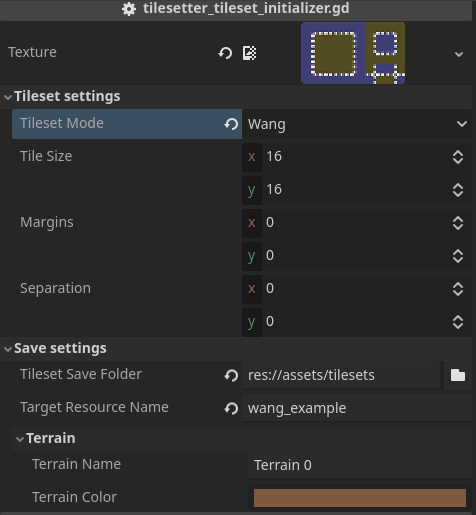Click the texture edit icon next to Texture
The height and width of the screenshot is (515, 476).
[249, 53]
